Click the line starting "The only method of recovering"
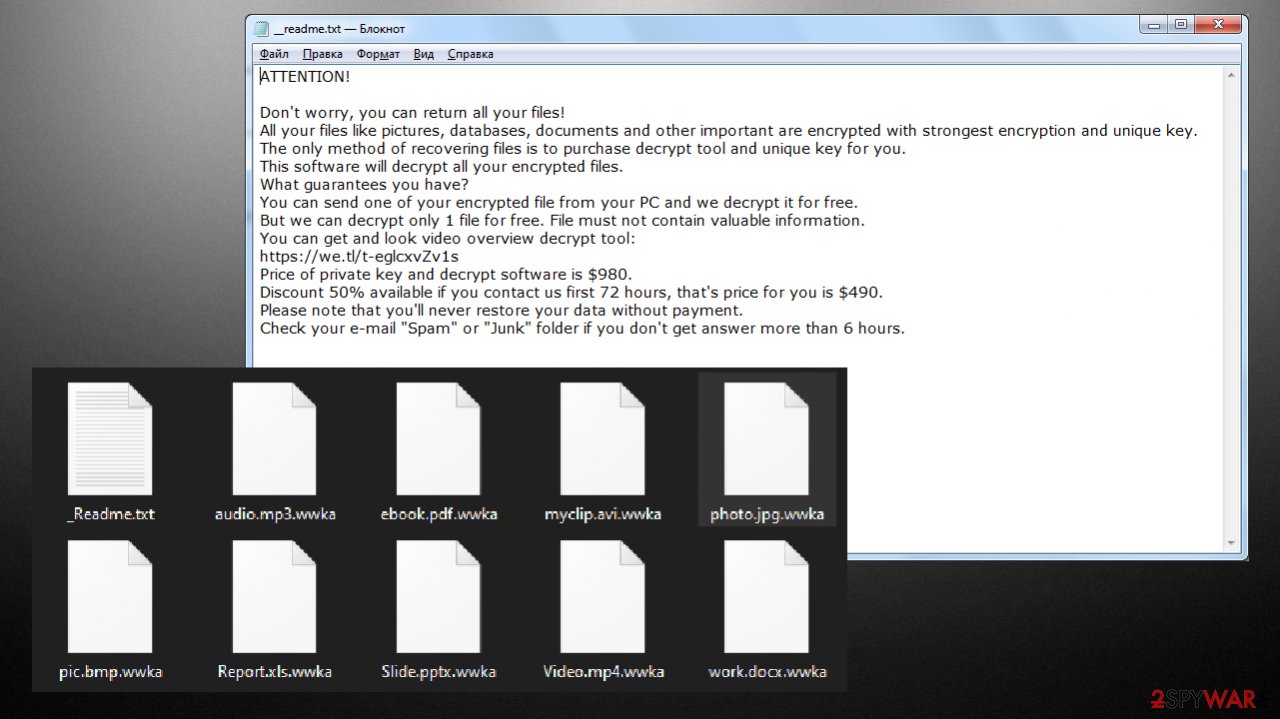 [x=582, y=149]
